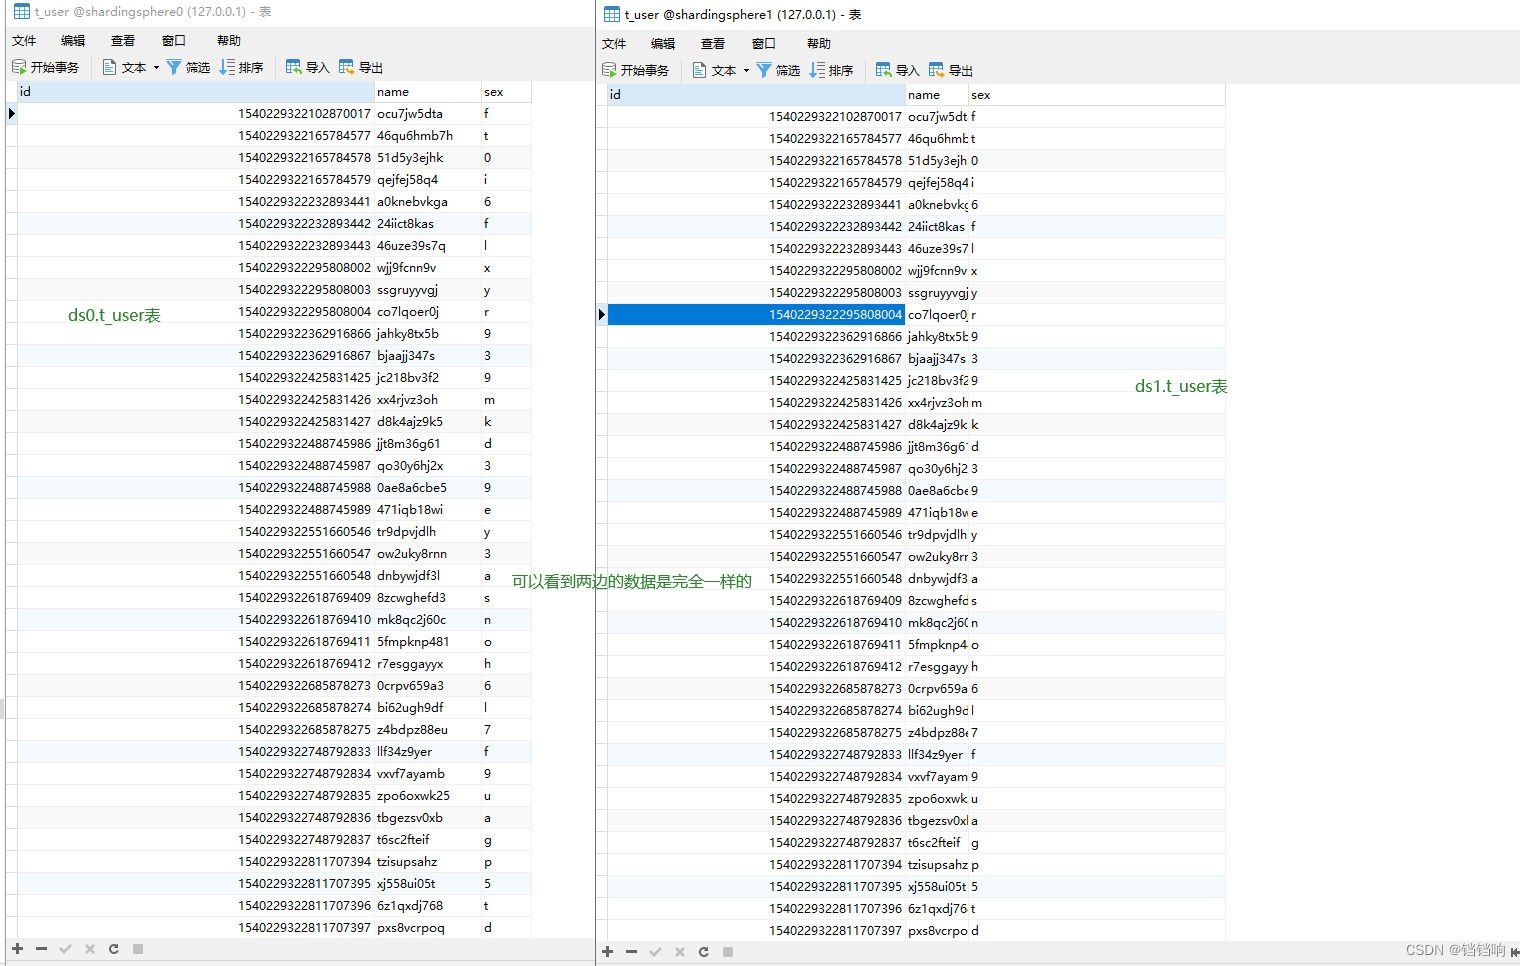Screen dimensions: 1520x966
Task: Open the 窗口 menu in shardingsphere1 window
Action: pos(764,44)
